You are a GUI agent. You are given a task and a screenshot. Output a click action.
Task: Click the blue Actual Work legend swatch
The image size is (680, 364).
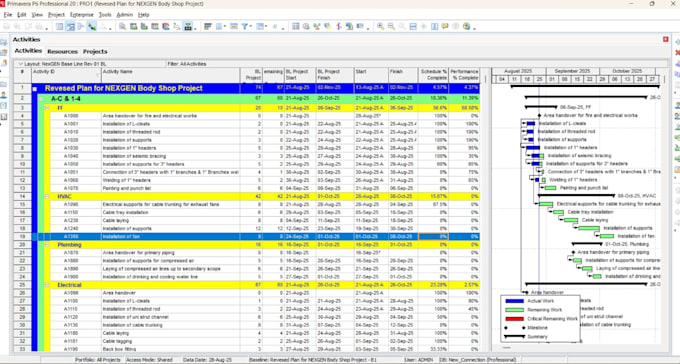point(515,301)
